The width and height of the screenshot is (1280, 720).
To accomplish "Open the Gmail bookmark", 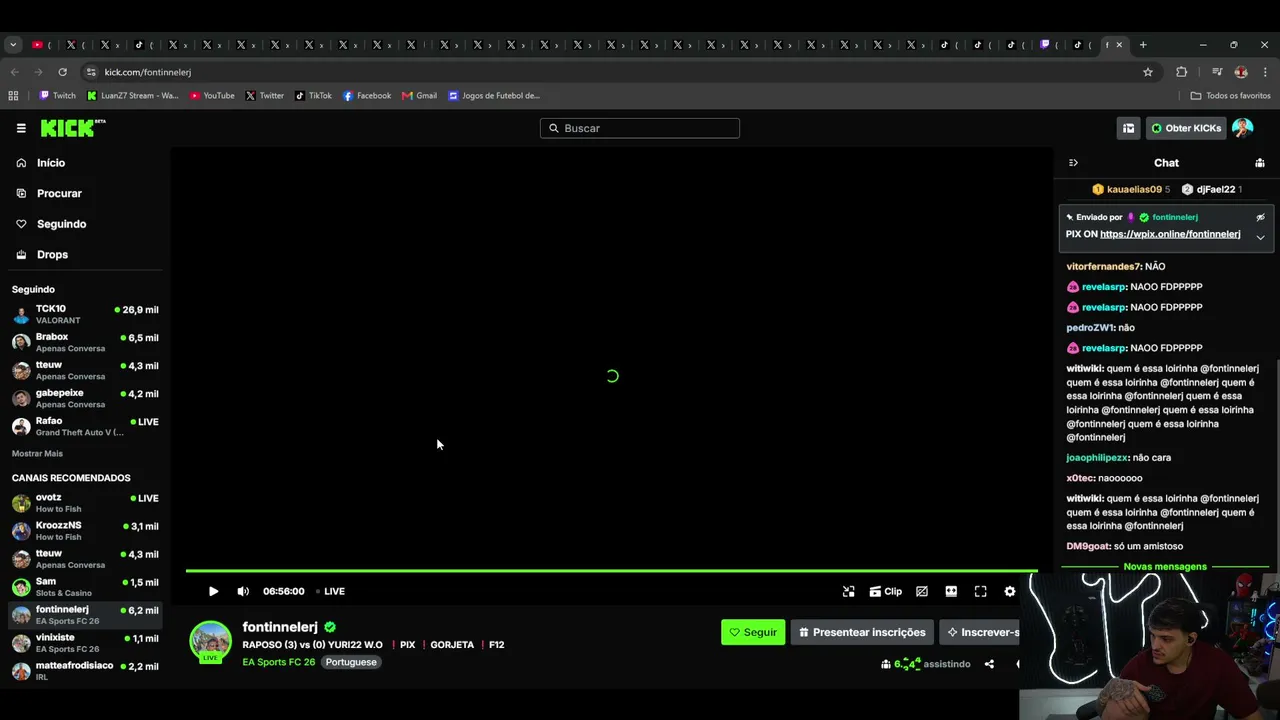I will pyautogui.click(x=420, y=96).
